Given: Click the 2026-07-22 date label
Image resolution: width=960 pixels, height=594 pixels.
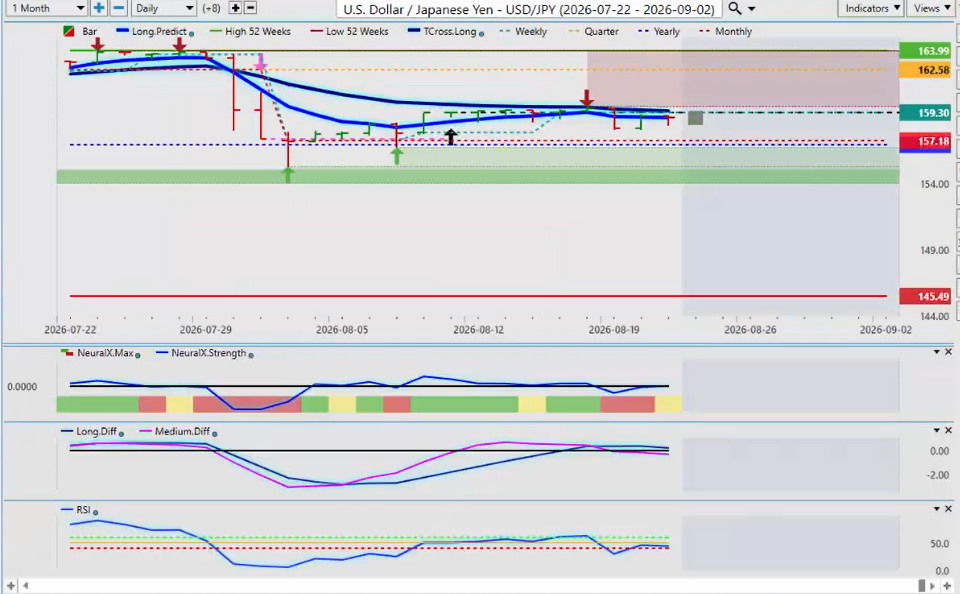Looking at the screenshot, I should pyautogui.click(x=70, y=329).
